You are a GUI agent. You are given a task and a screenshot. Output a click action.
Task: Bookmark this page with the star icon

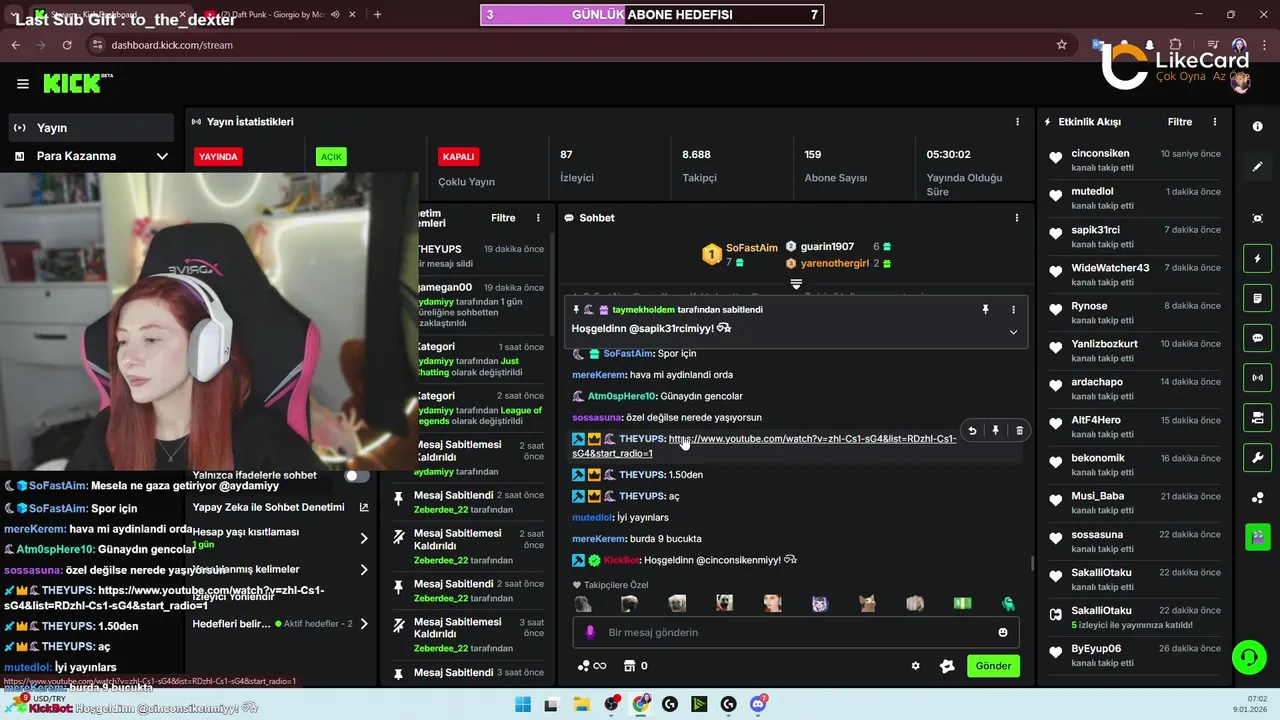point(1062,45)
